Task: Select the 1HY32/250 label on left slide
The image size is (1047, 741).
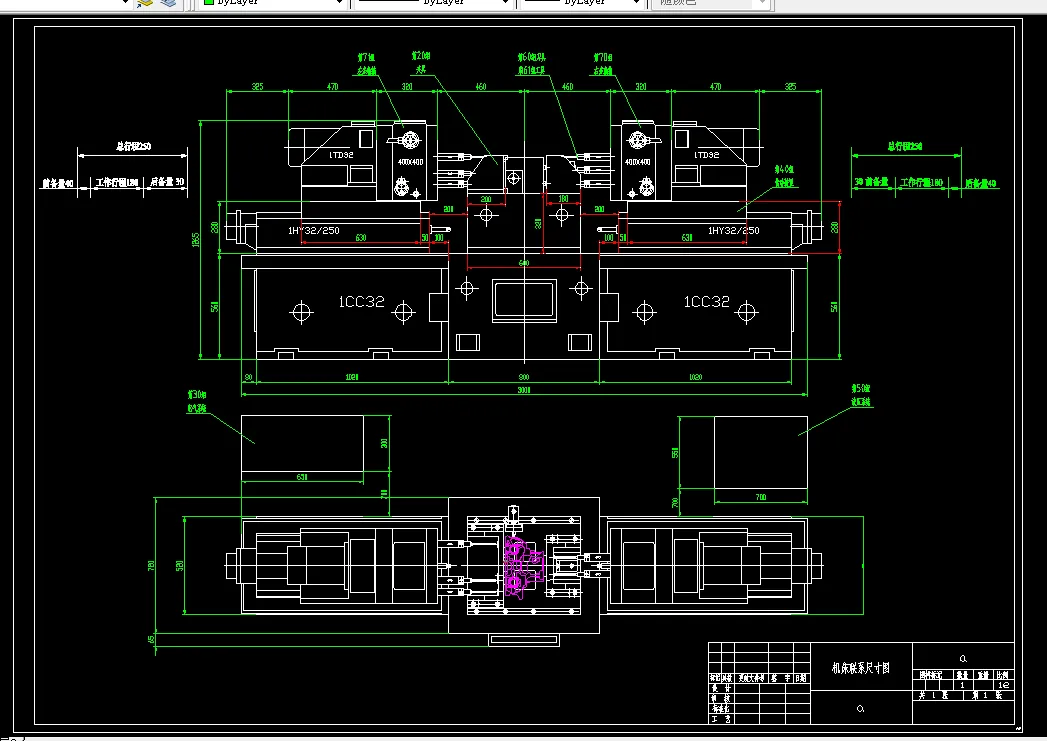Action: (314, 230)
